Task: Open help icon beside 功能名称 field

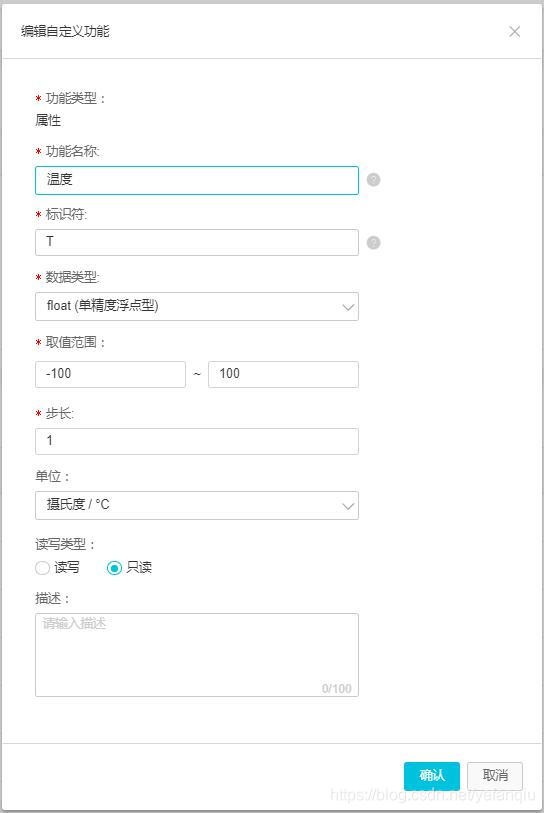Action: [x=373, y=179]
